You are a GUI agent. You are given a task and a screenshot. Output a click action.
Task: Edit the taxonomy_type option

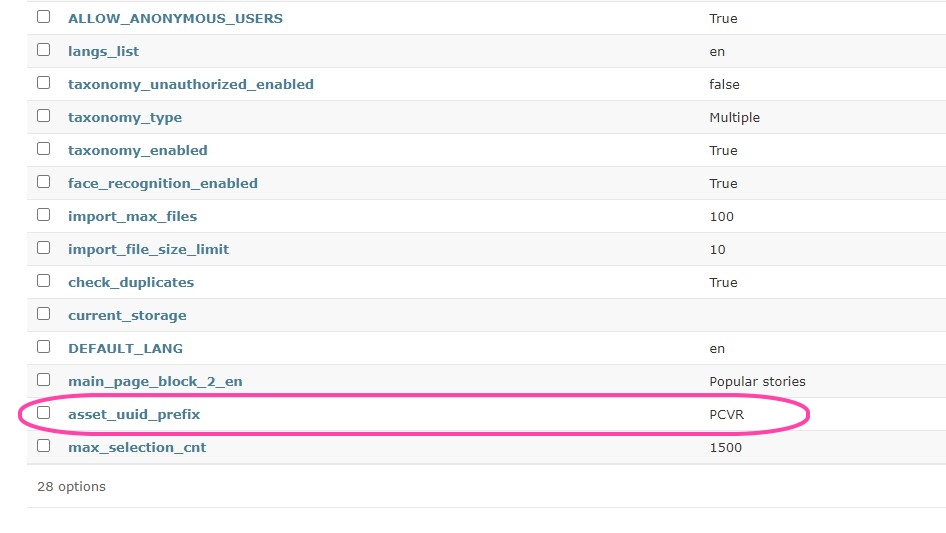coord(125,118)
